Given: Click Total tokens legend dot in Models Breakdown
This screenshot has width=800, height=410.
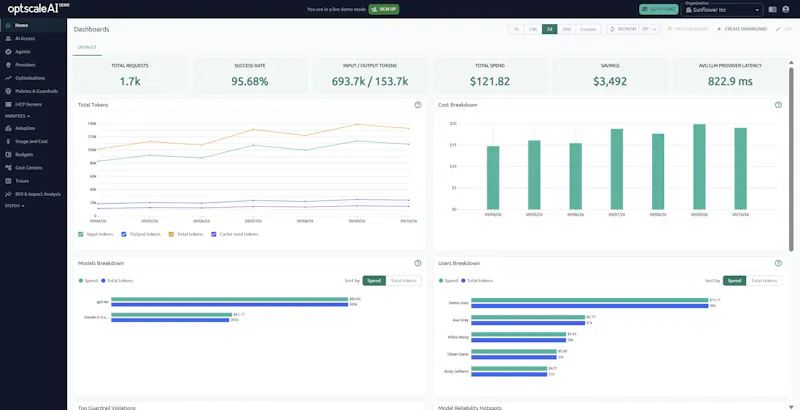Looking at the screenshot, I should (103, 280).
